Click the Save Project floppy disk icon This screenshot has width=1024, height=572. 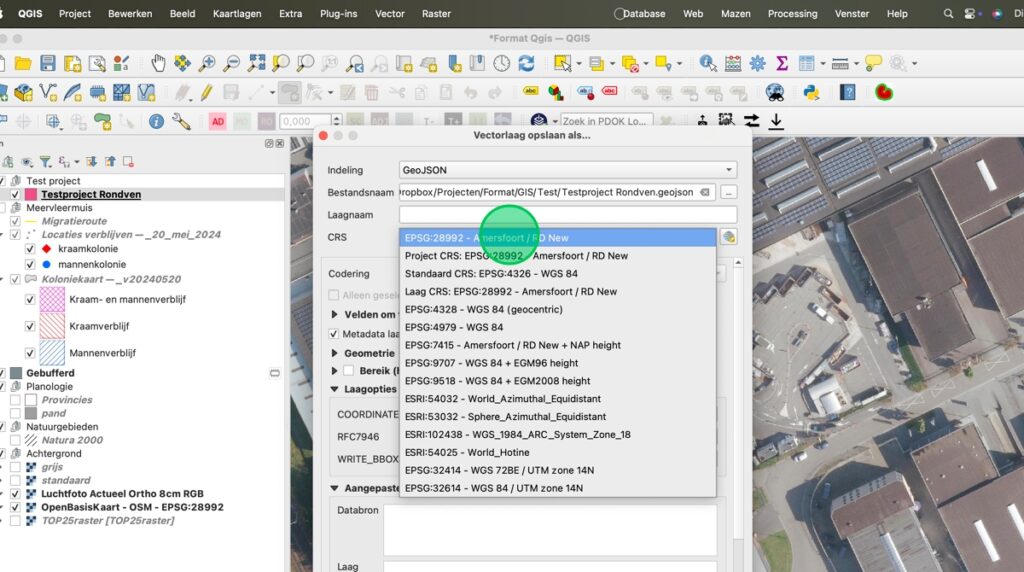tap(48, 63)
